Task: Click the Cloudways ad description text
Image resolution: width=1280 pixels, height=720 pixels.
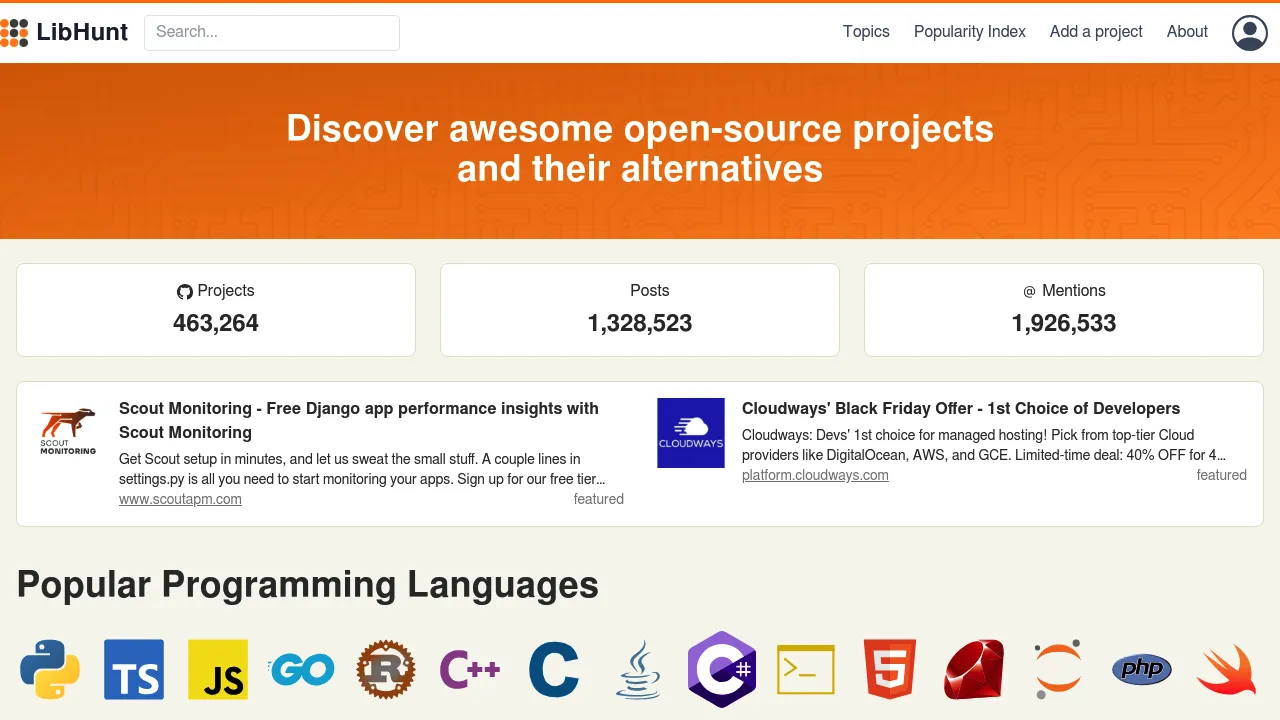Action: (x=984, y=445)
